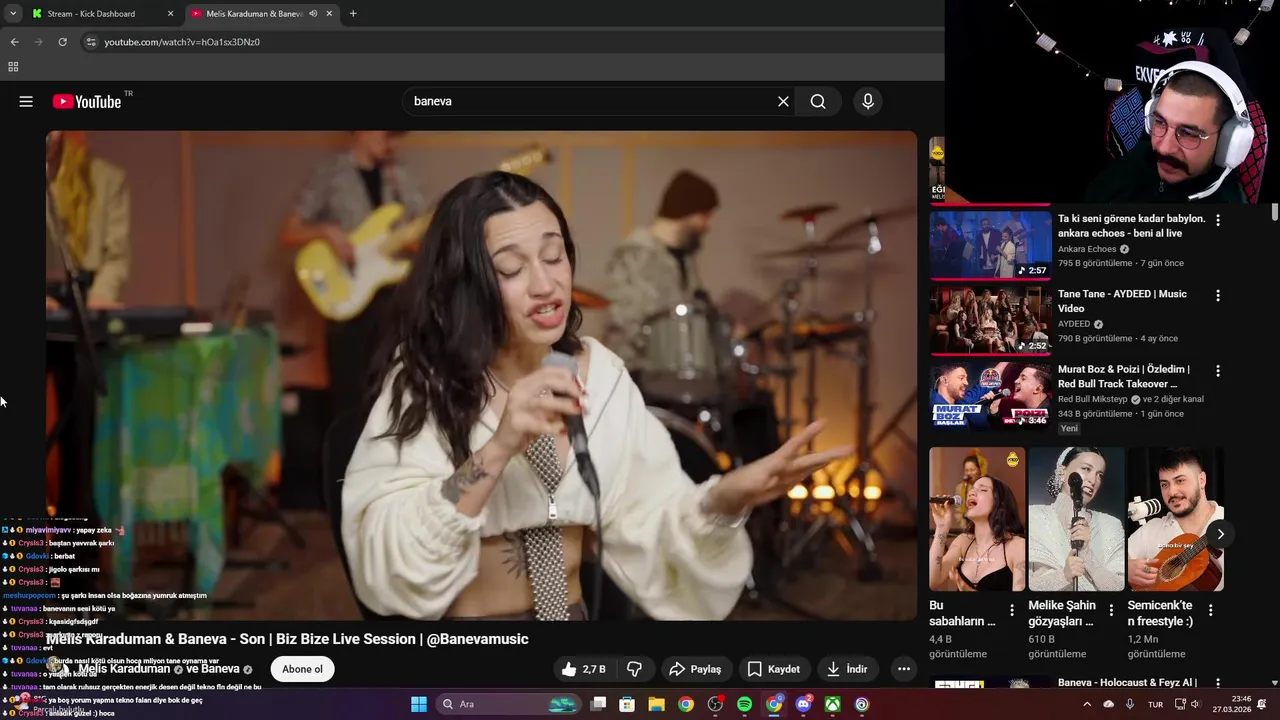This screenshot has height=720, width=1280.
Task: Go to the YouTube home logo
Action: coord(87,101)
